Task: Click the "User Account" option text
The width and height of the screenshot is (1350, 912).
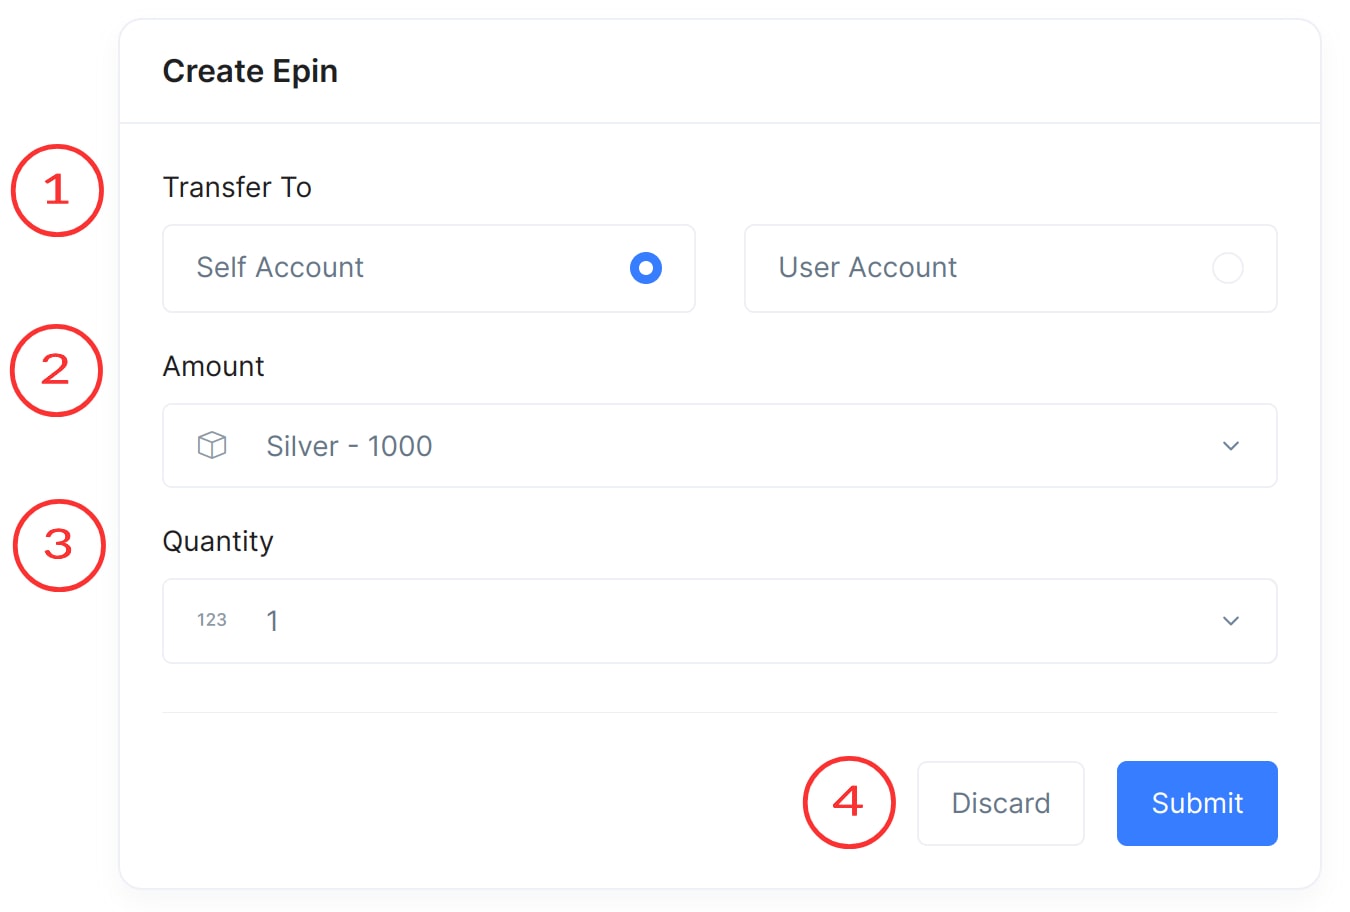Action: (x=867, y=268)
